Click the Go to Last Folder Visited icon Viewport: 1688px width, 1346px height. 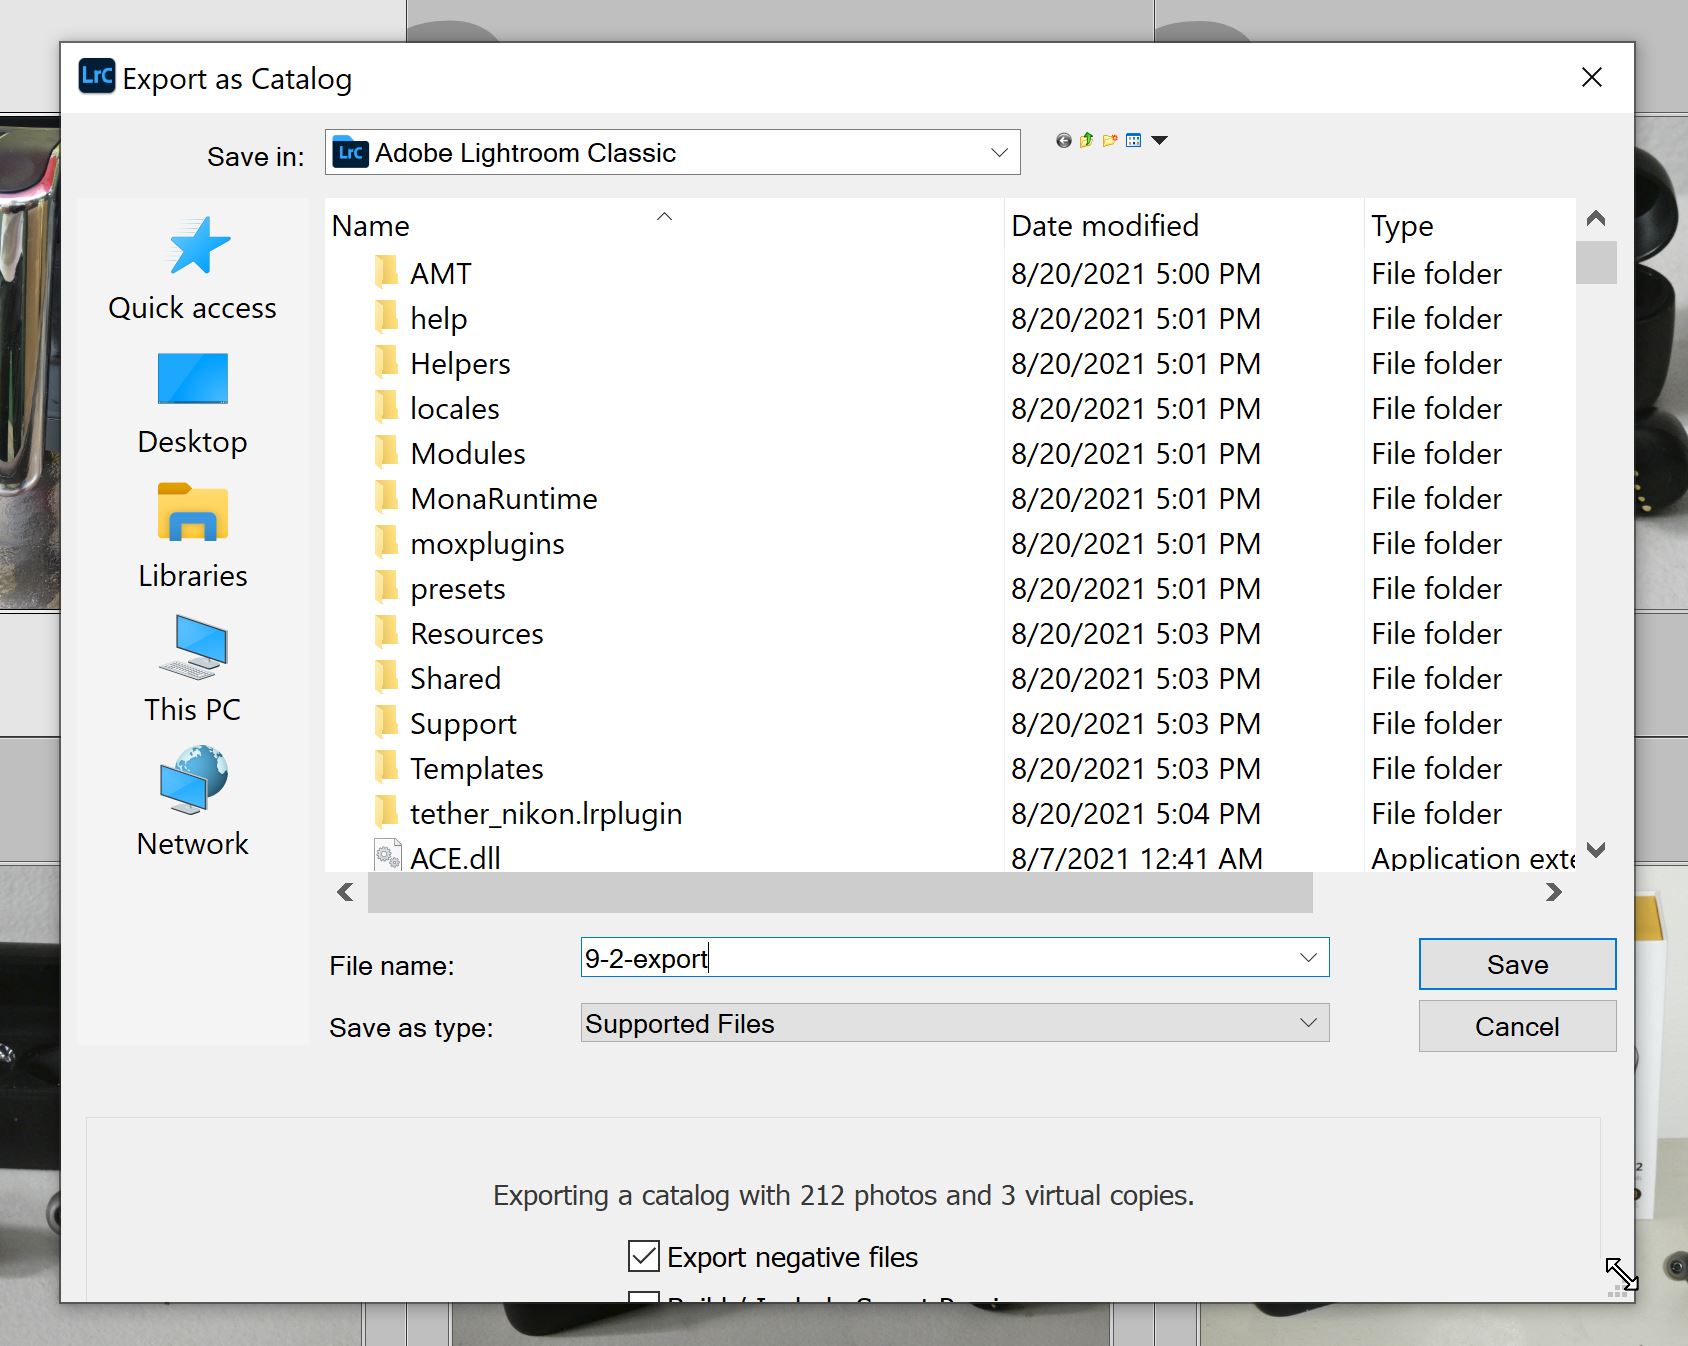pos(1061,140)
